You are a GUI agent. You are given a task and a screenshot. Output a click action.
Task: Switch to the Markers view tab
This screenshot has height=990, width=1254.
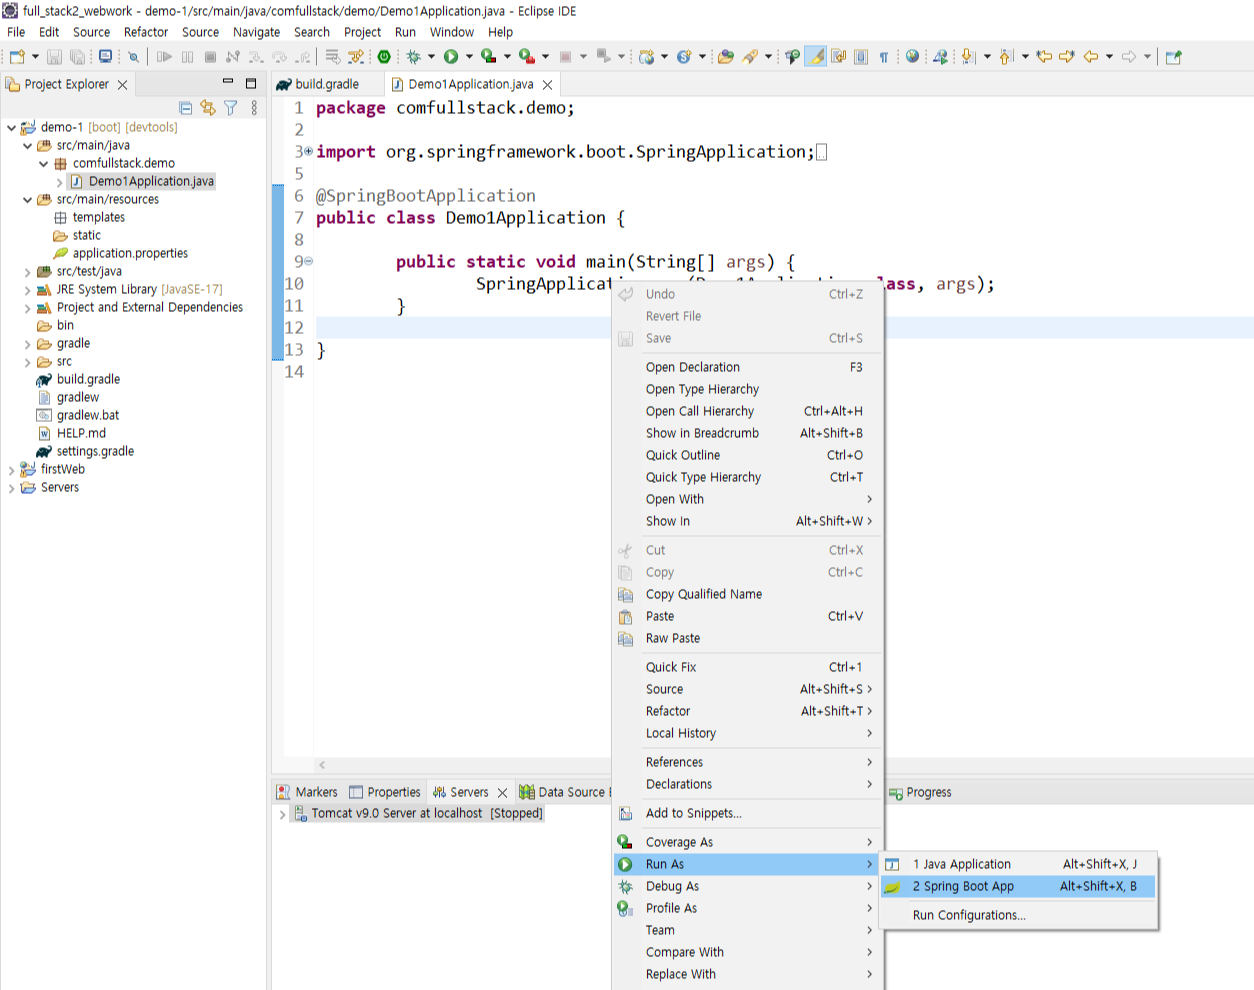pos(308,792)
